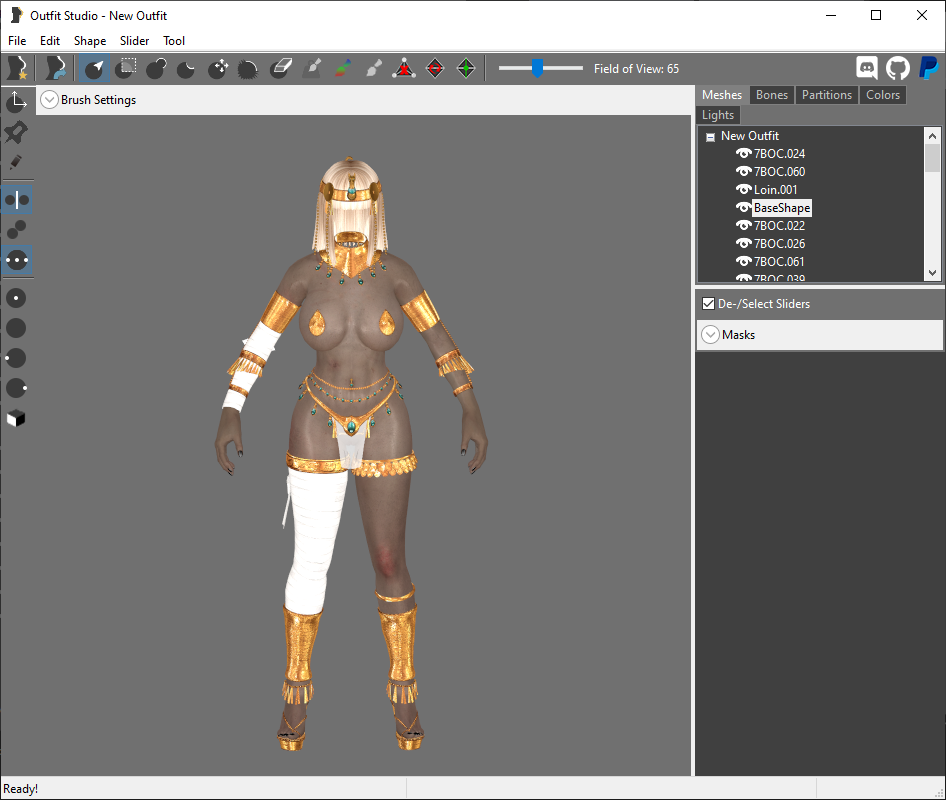Select the 7BOC.024 mesh name

[x=779, y=153]
